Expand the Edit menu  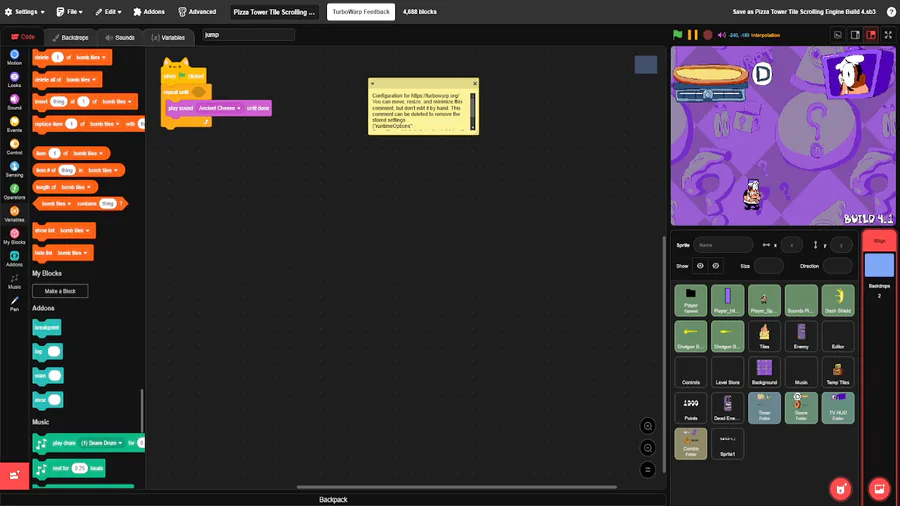click(x=108, y=11)
